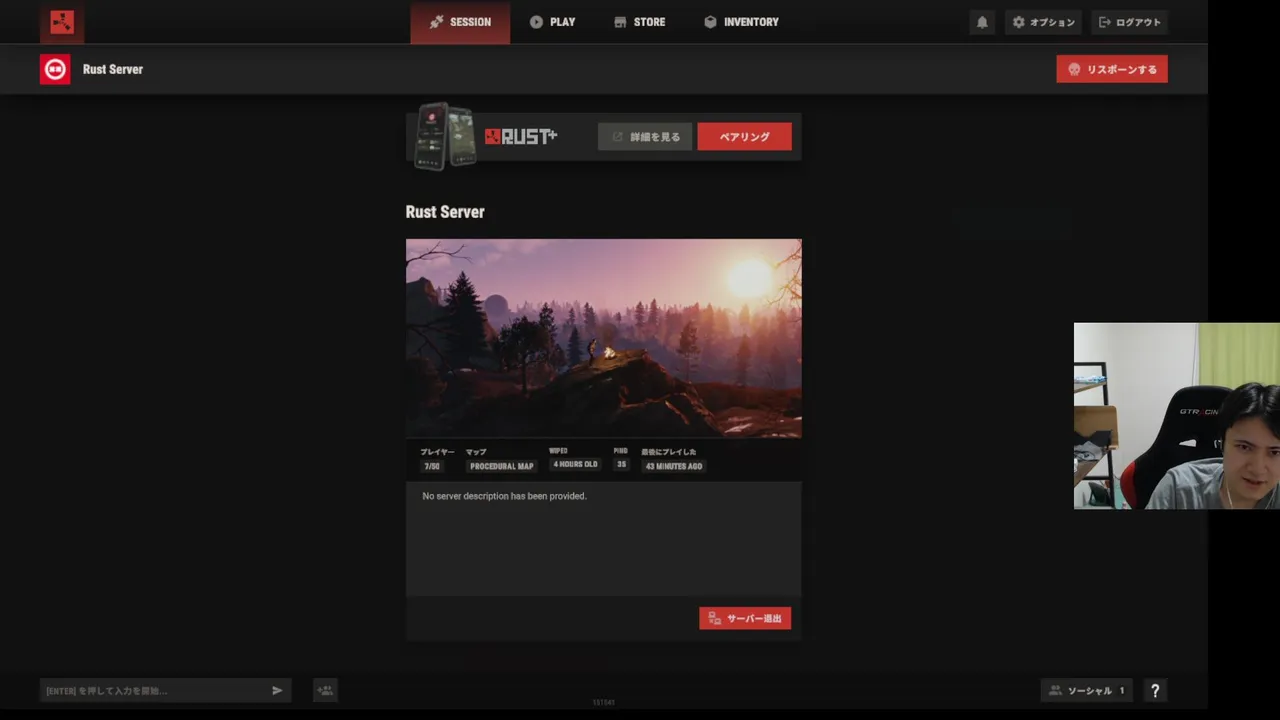Go to the INVENTORY tab
Image resolution: width=1280 pixels, height=720 pixels.
point(741,22)
